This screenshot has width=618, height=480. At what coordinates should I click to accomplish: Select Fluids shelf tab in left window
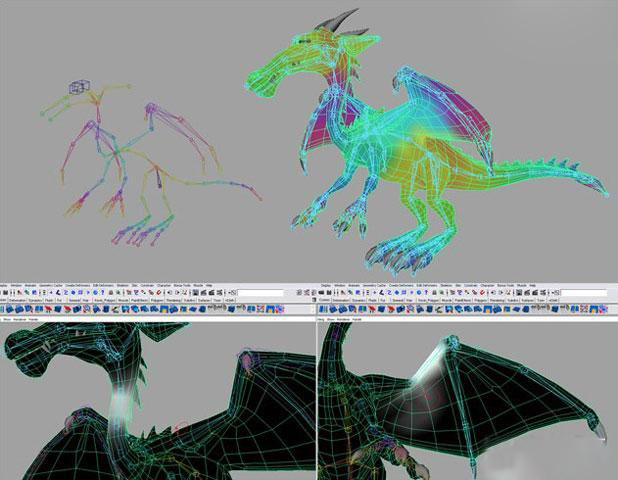[49, 300]
